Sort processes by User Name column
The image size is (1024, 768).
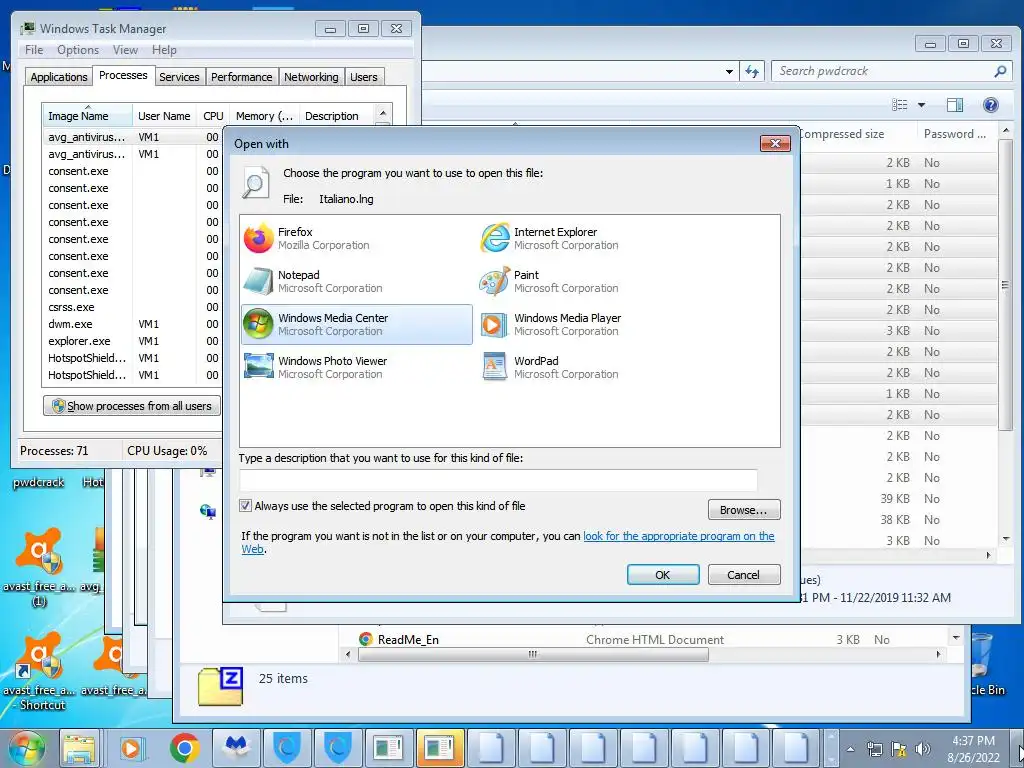coord(164,116)
